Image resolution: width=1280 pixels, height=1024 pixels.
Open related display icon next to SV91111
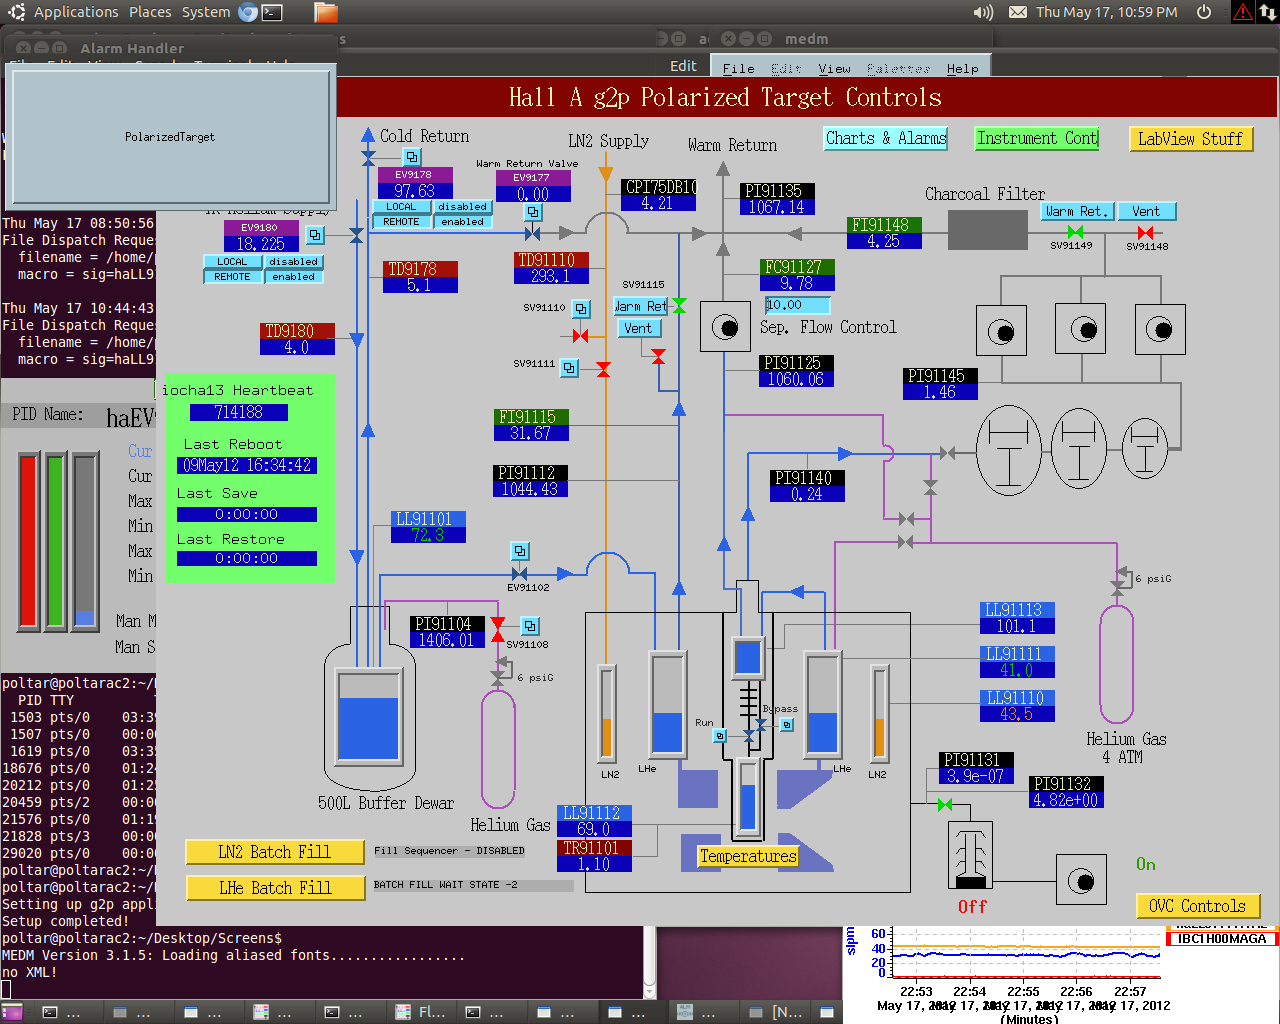(x=569, y=368)
